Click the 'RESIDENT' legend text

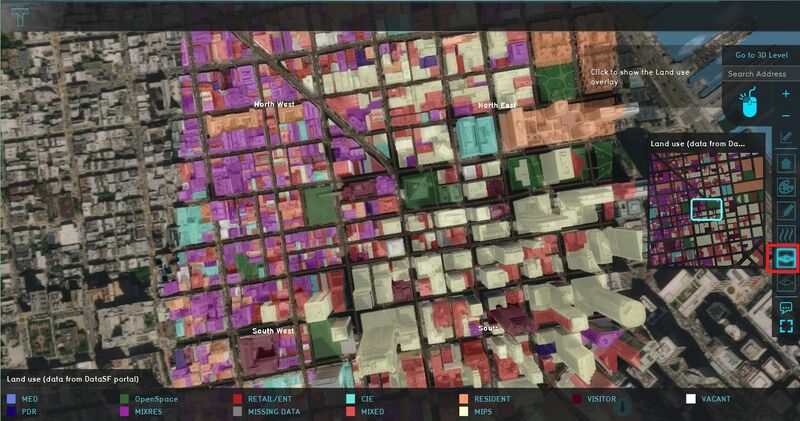point(492,399)
